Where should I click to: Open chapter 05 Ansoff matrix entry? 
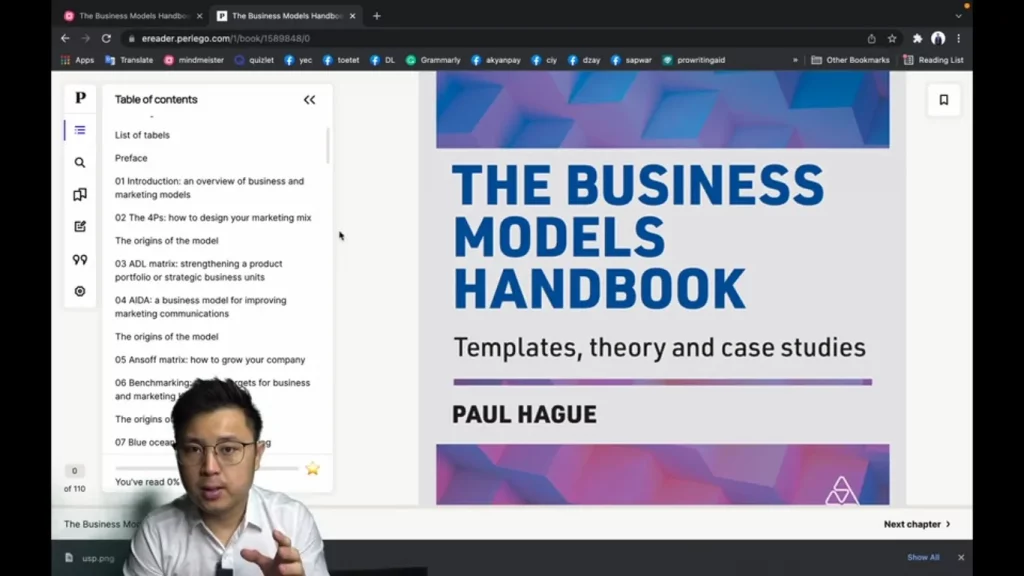tap(210, 360)
